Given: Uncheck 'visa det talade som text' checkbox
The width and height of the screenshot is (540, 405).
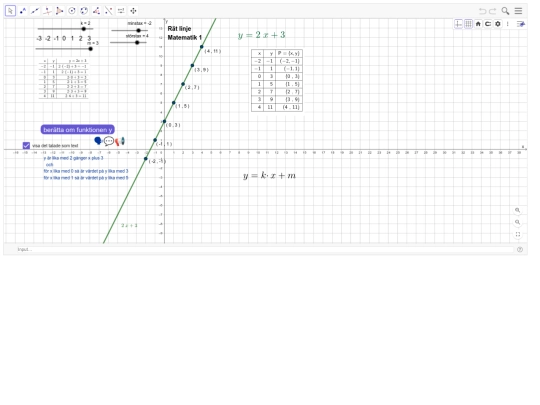Looking at the screenshot, I should coord(26,146).
